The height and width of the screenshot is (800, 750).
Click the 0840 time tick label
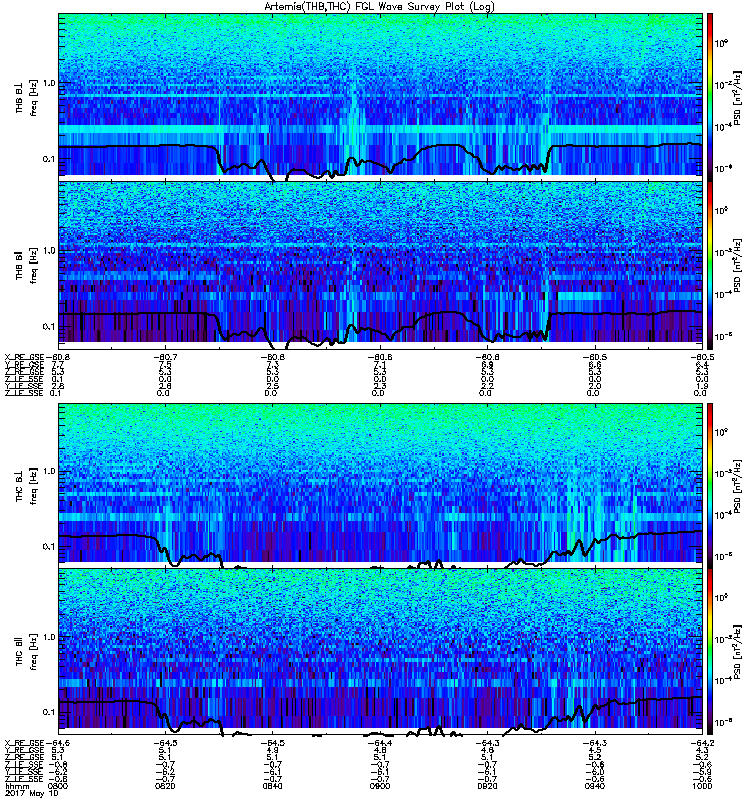pos(272,786)
